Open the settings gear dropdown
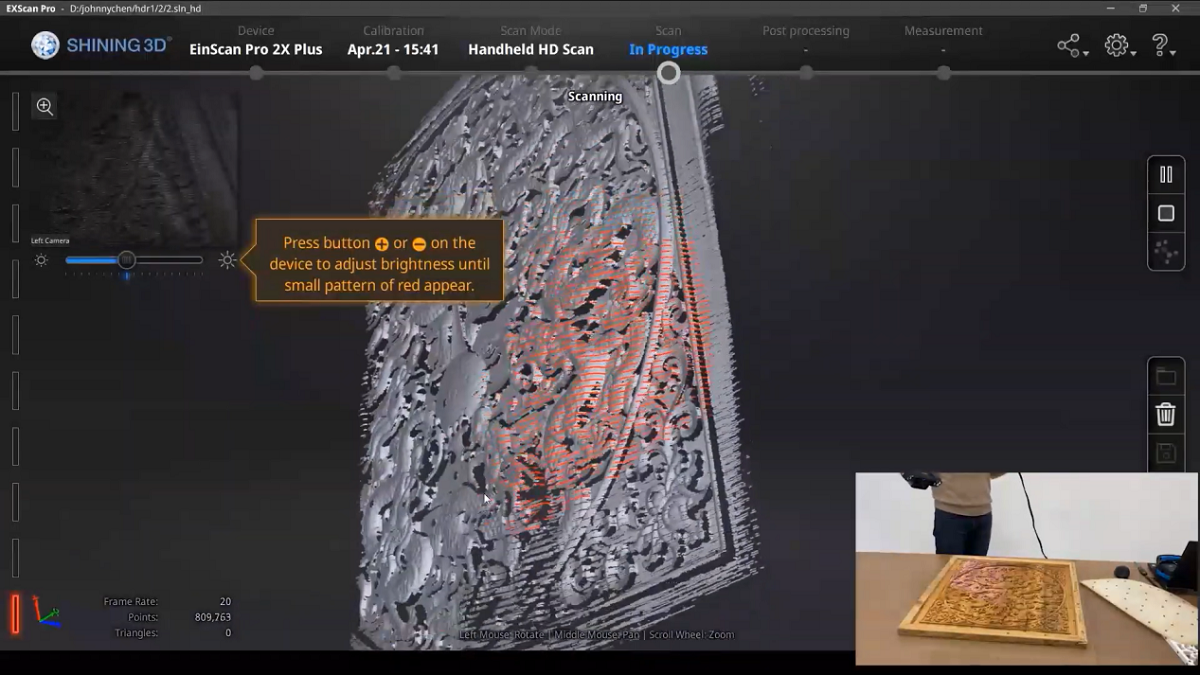The image size is (1200, 675). pos(1118,46)
